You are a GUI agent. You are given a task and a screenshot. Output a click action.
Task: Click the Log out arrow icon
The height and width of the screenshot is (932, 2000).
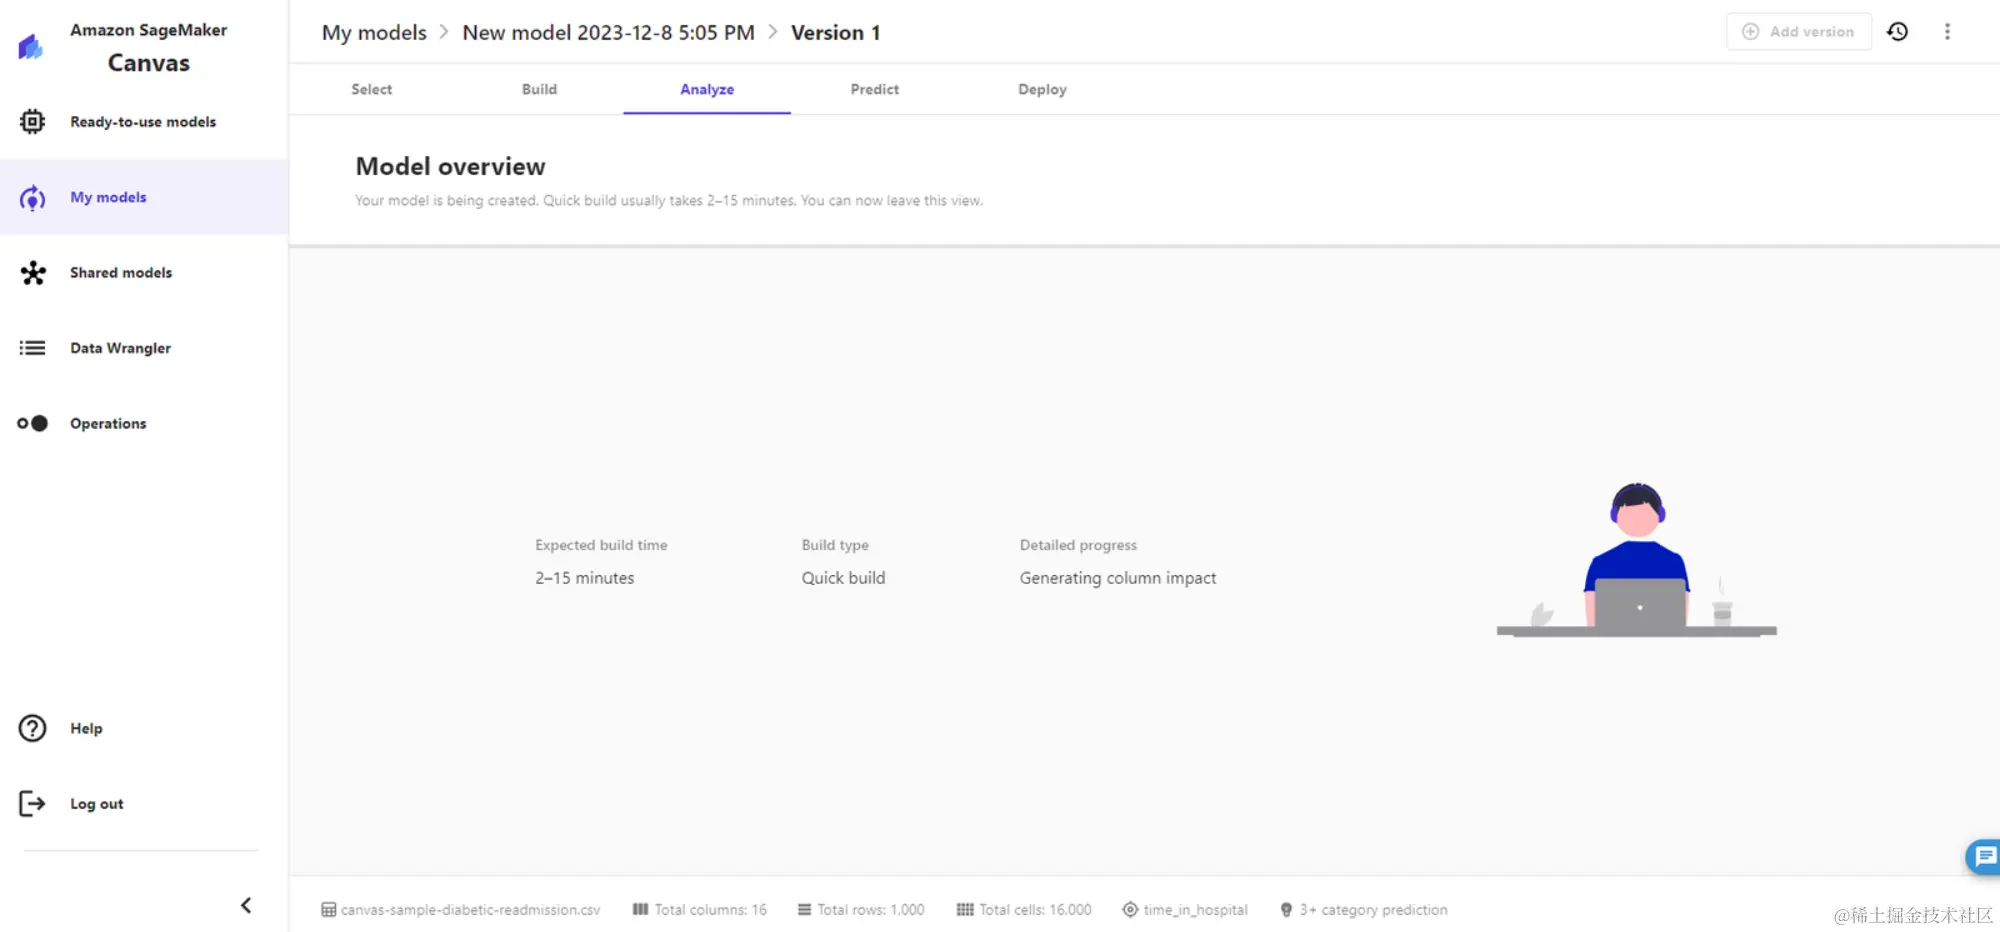[32, 804]
